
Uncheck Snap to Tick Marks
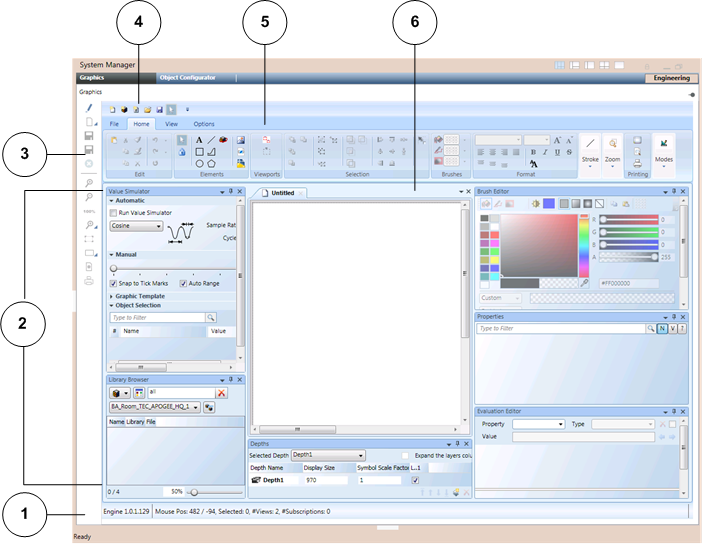point(114,283)
